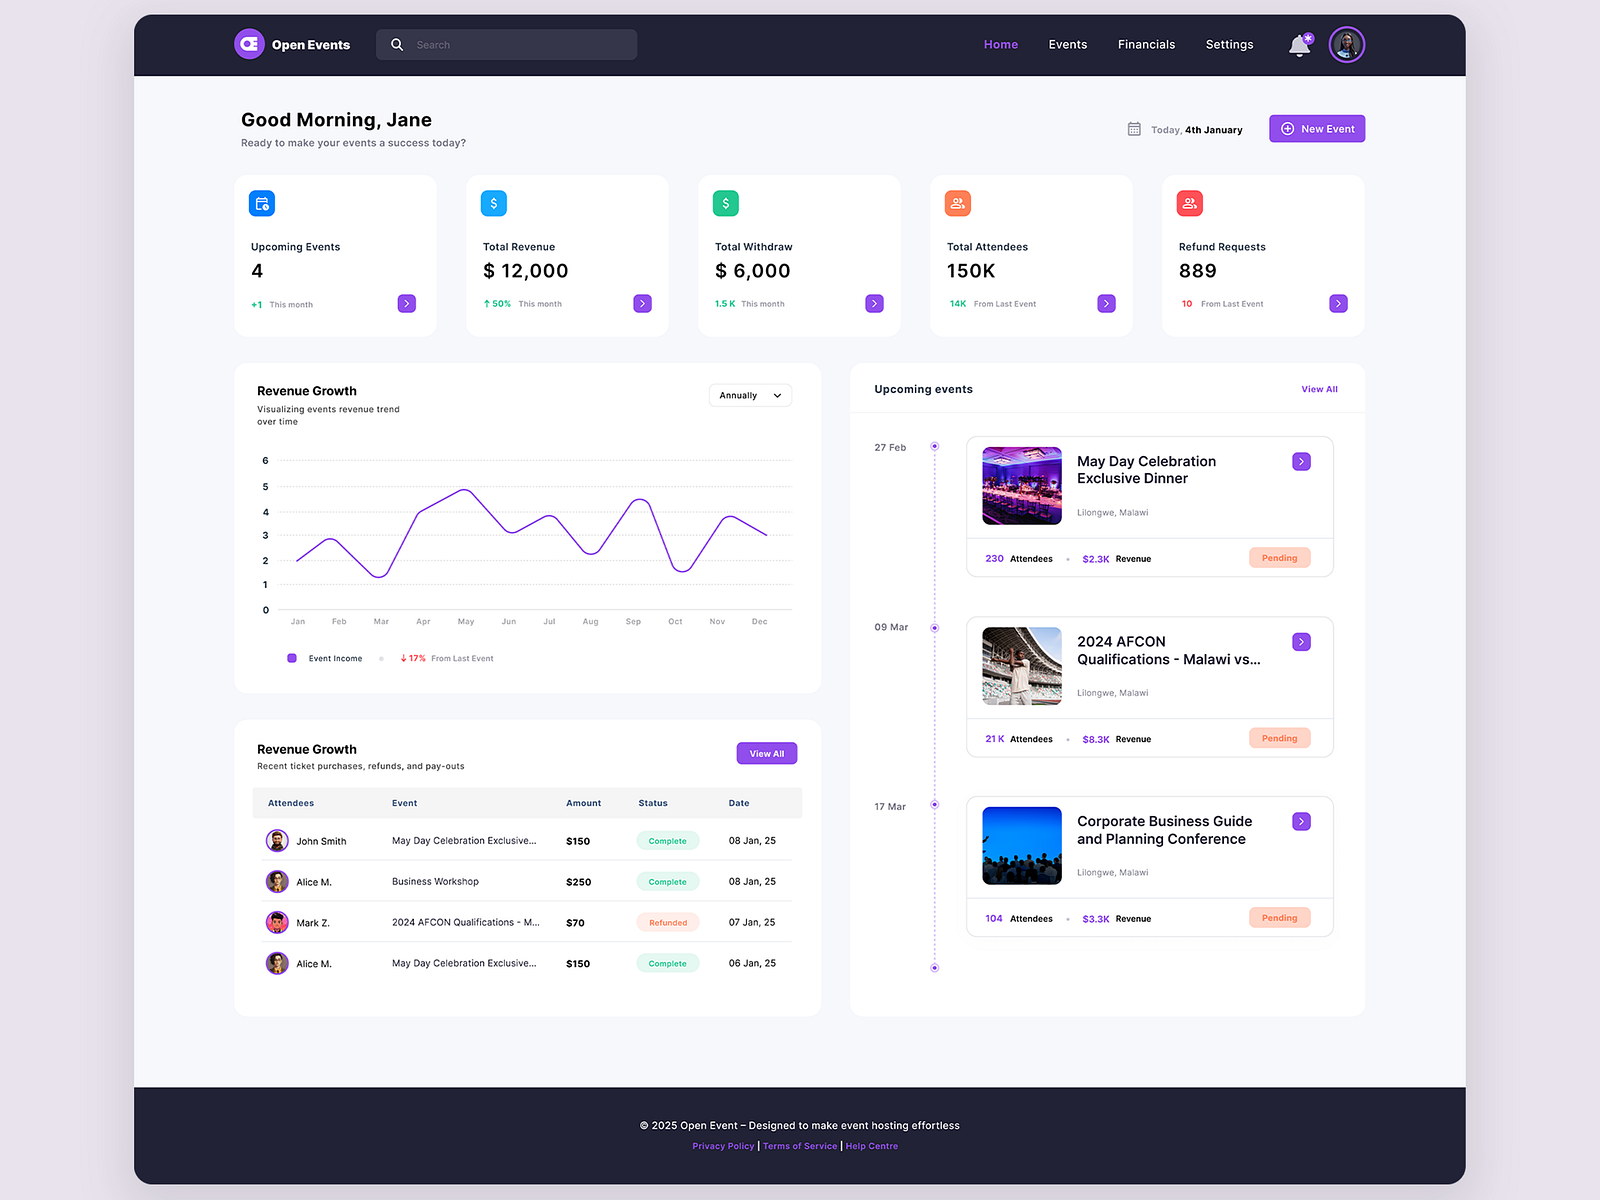Click the Total Withdraw dollar icon

pos(725,203)
